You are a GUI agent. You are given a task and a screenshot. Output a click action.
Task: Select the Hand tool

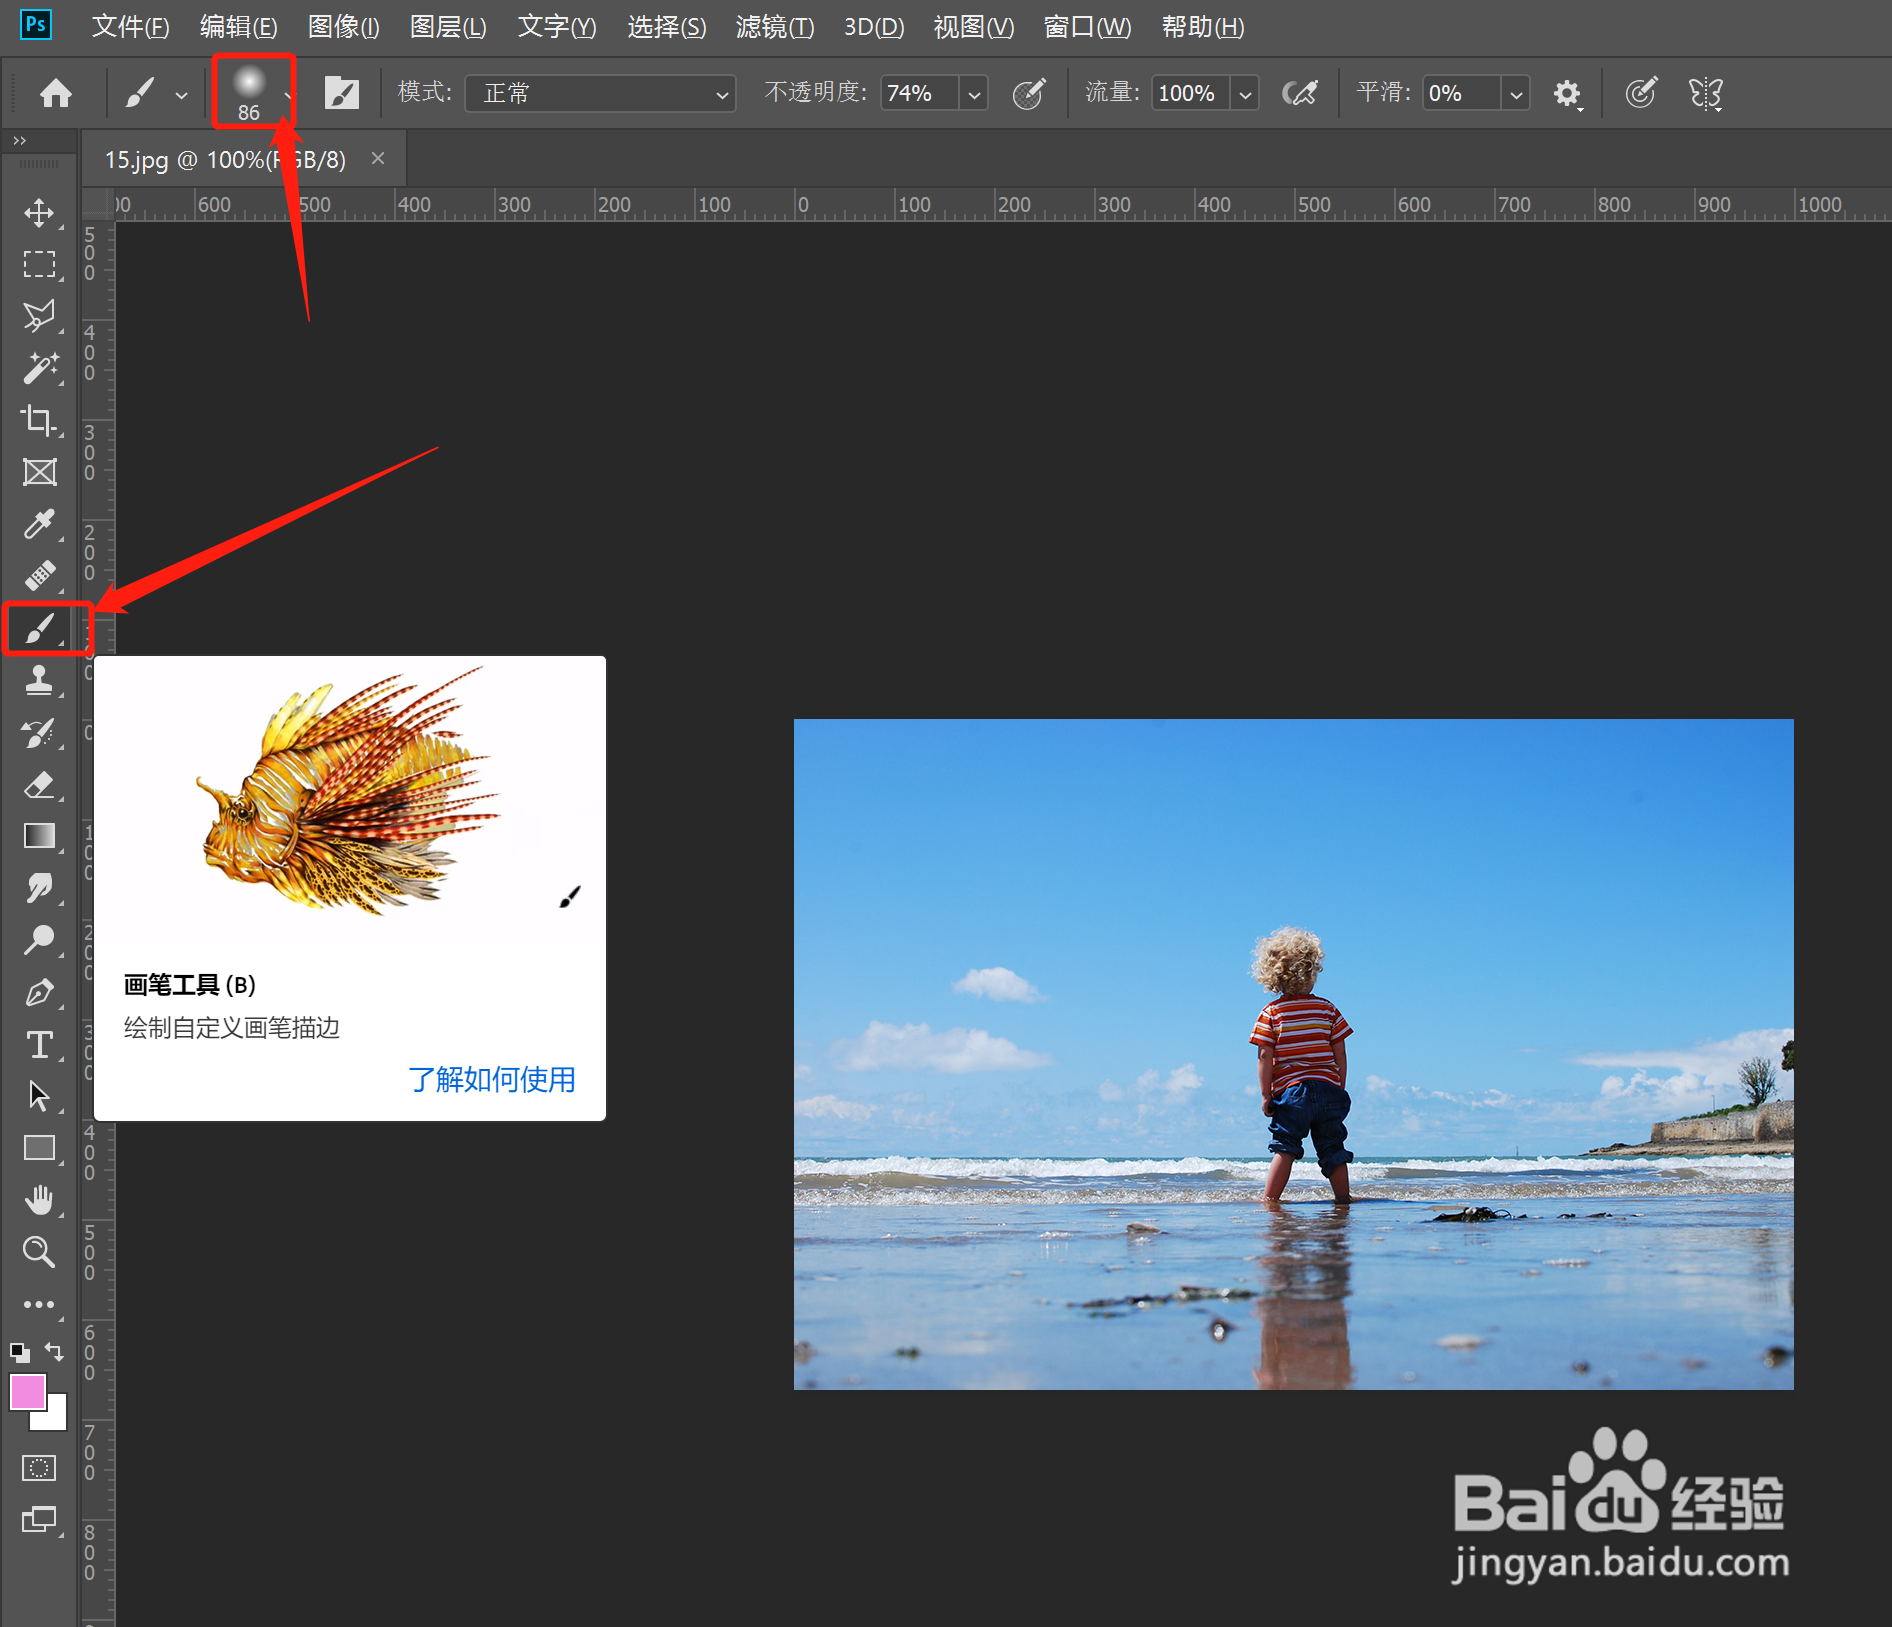tap(39, 1200)
